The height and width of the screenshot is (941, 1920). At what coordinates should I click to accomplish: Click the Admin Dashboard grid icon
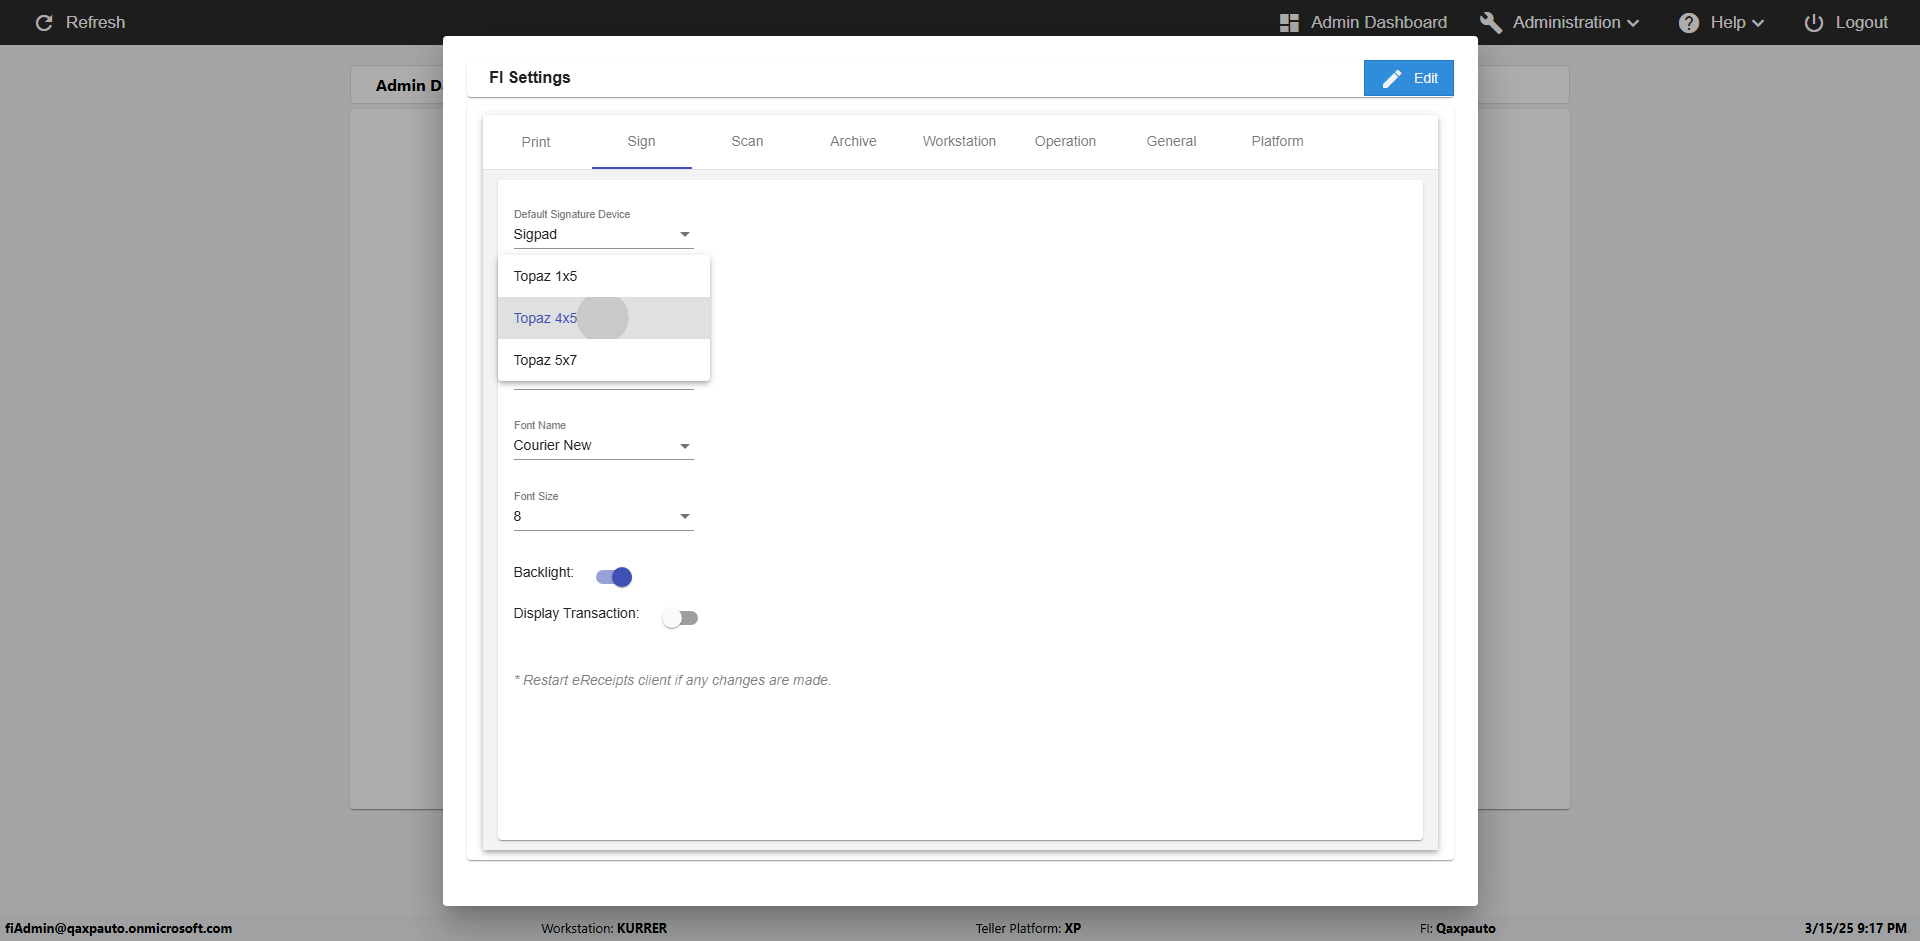pyautogui.click(x=1289, y=22)
